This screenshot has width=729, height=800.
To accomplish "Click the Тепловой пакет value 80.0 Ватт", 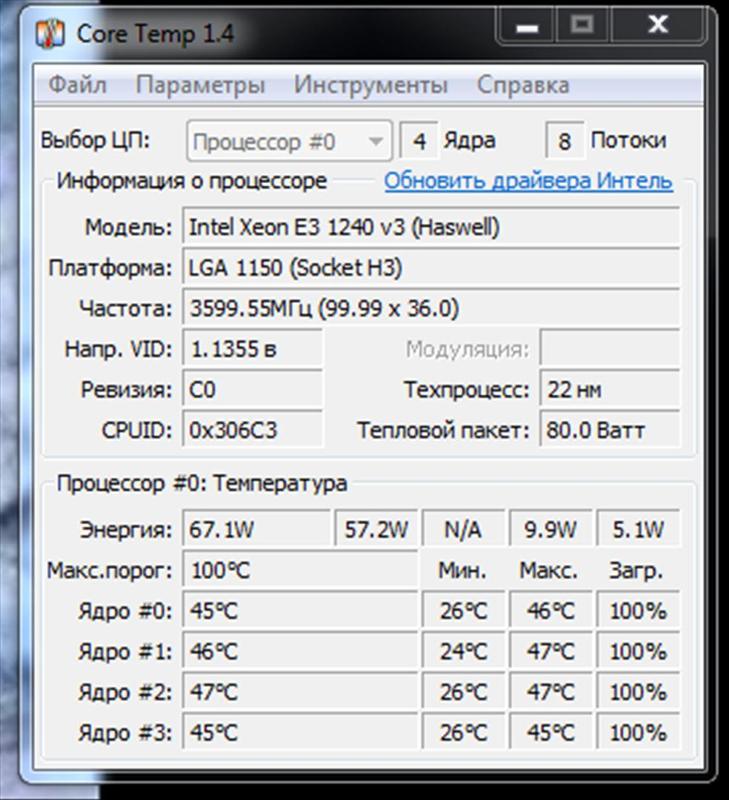I will point(610,430).
